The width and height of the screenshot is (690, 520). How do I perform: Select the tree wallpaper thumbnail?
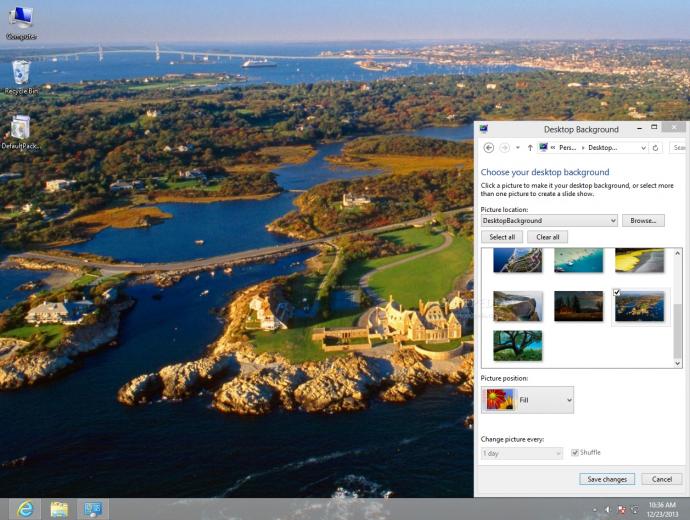[x=518, y=345]
